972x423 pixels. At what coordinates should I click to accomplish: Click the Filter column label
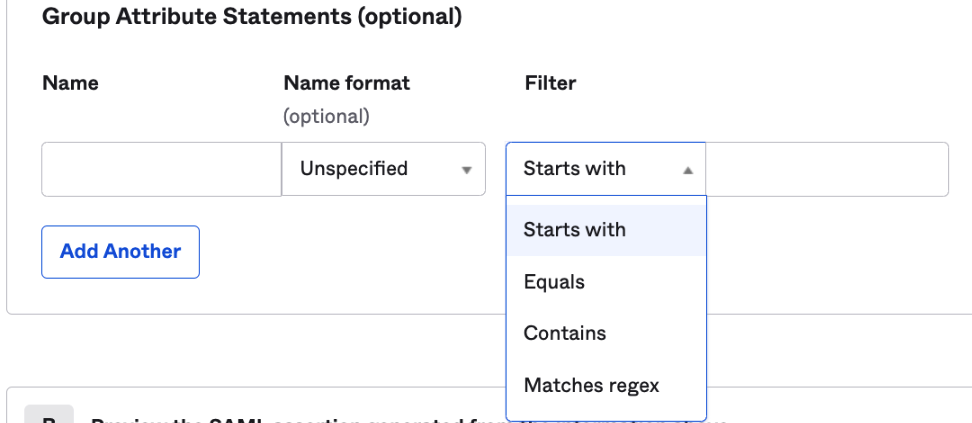(550, 84)
